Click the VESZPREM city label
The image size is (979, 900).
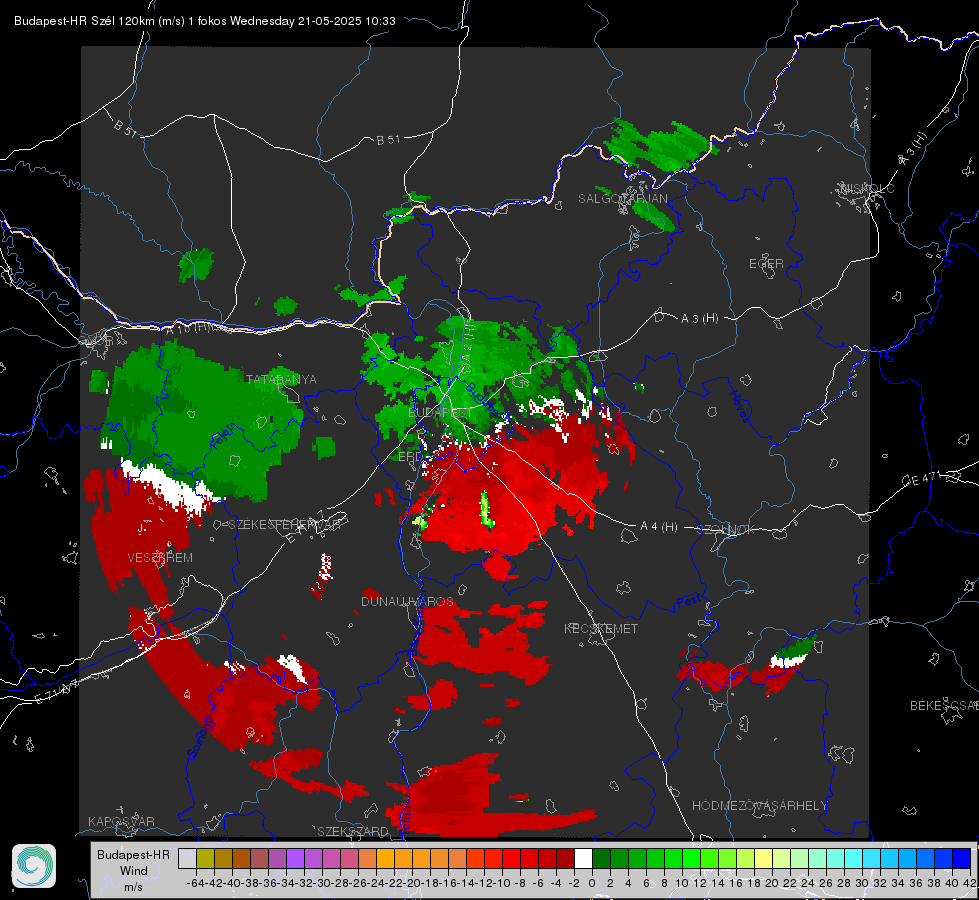[x=160, y=557]
